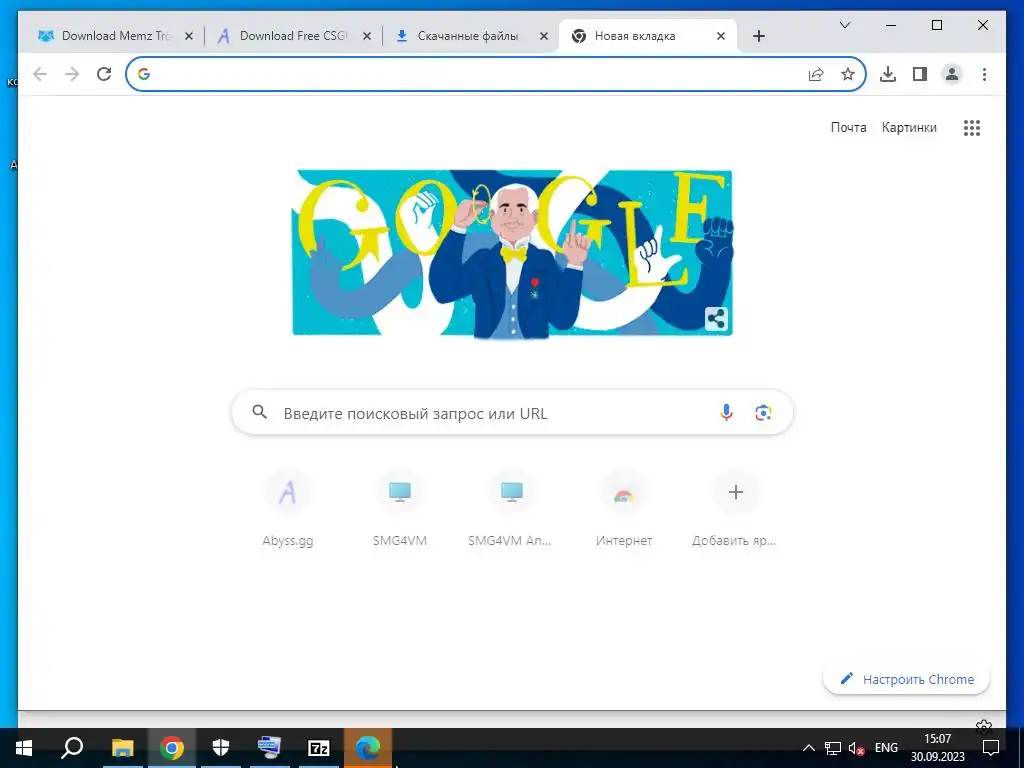Viewport: 1024px width, 768px height.
Task: Click the Введите поисковый запрос search box
Action: click(x=512, y=412)
